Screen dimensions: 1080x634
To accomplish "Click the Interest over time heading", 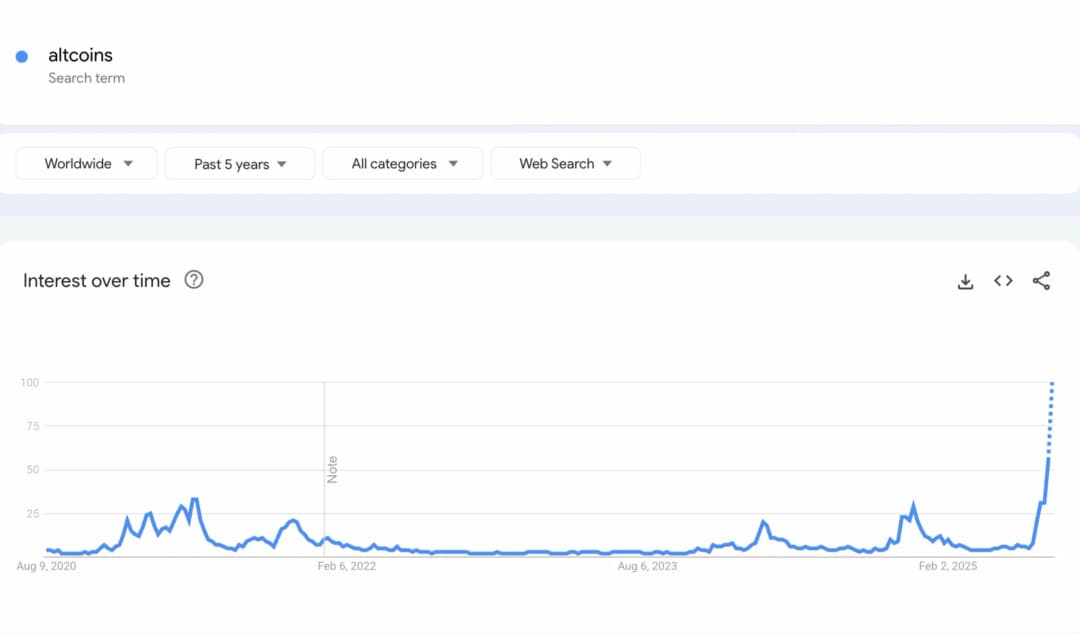I will pyautogui.click(x=97, y=281).
